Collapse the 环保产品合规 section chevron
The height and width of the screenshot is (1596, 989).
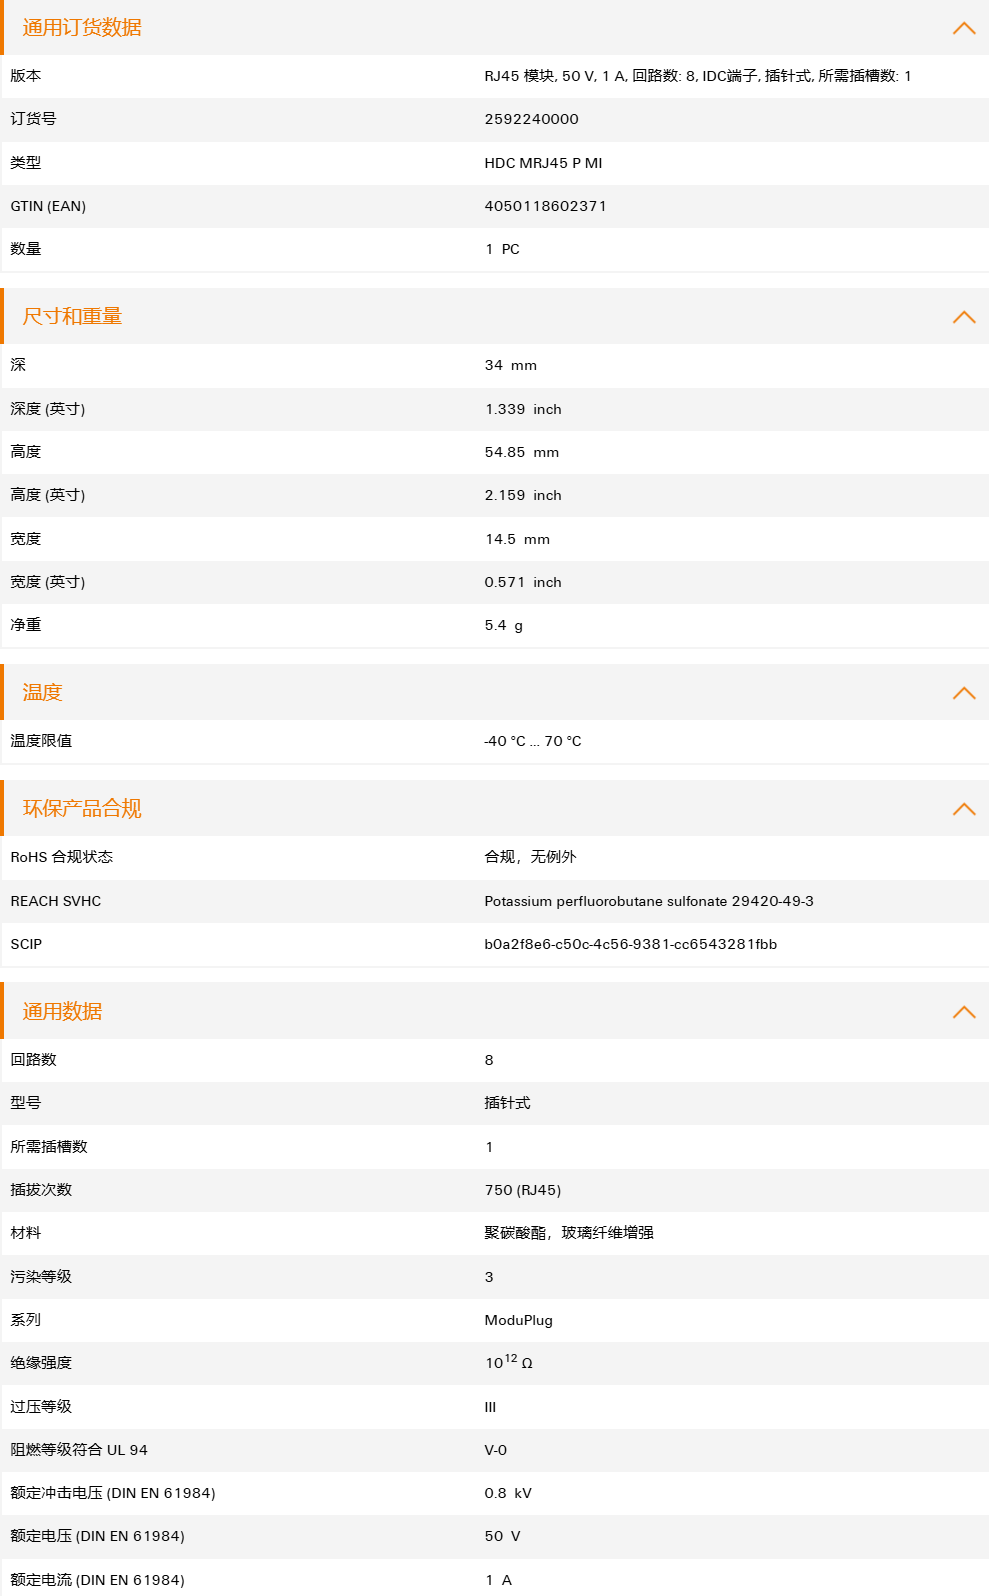tap(964, 809)
